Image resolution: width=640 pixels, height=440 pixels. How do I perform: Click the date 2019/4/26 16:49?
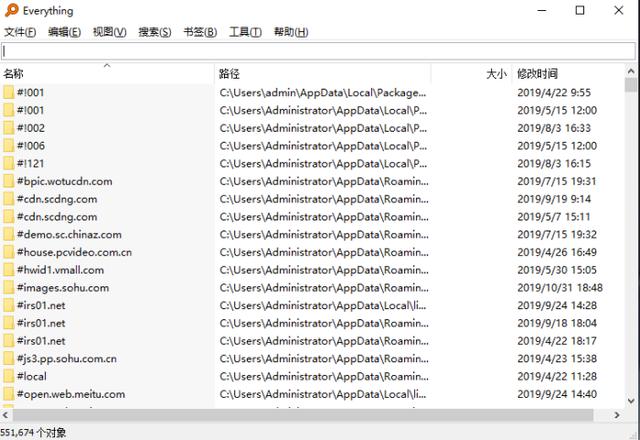coord(557,252)
